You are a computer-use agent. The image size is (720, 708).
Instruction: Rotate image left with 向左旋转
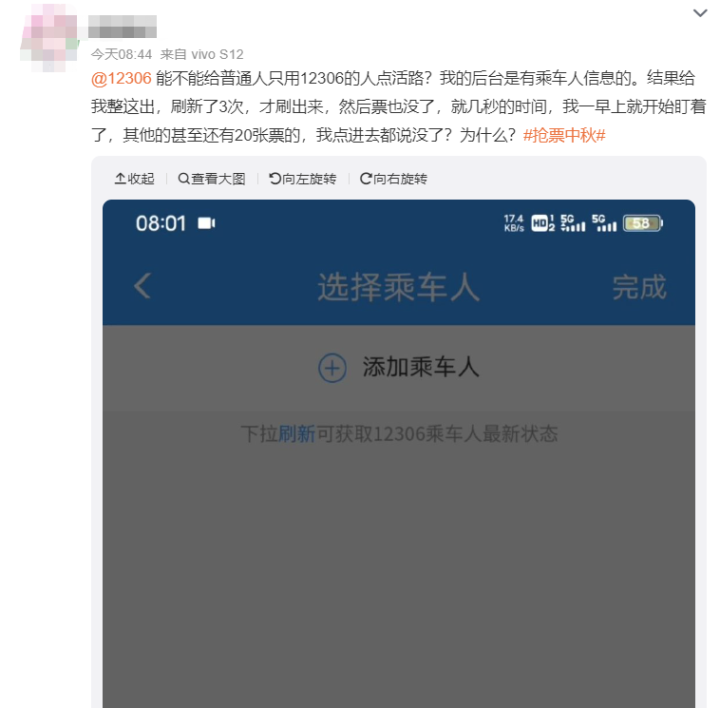303,179
